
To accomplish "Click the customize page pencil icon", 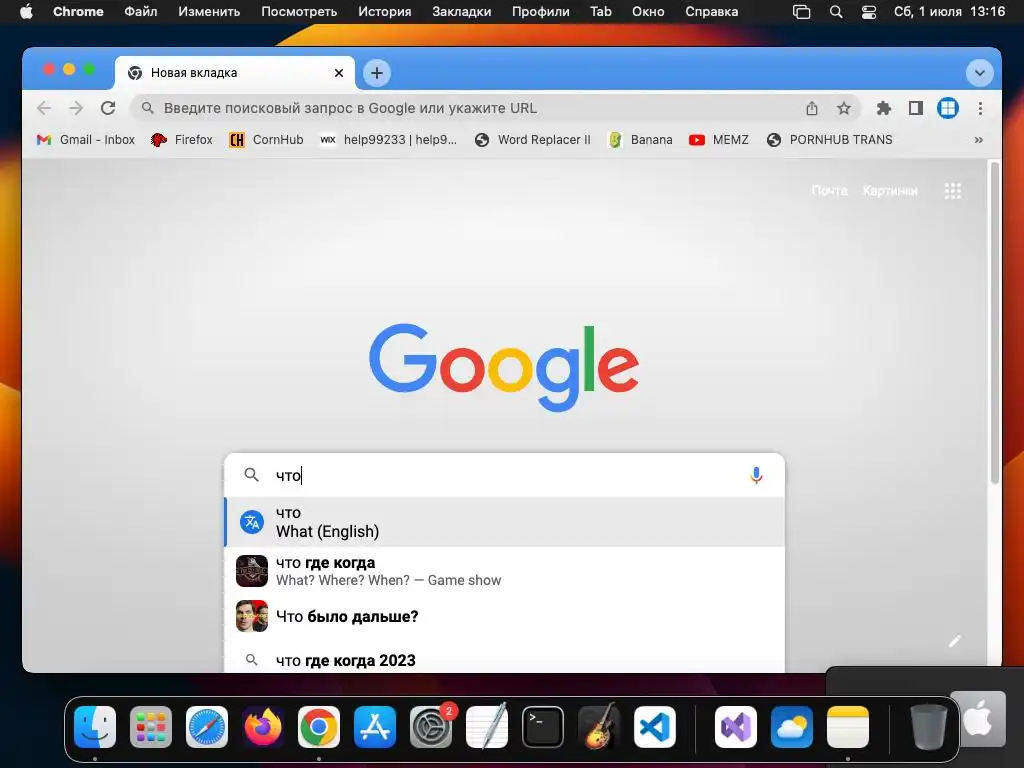I will 955,641.
